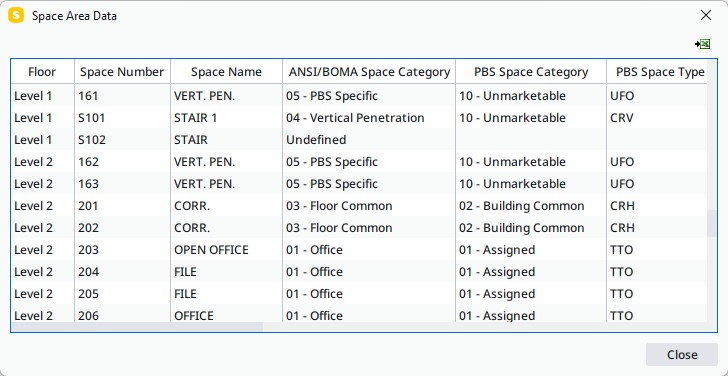Click the horizontal scrollbar thumb
The image size is (728, 376).
(x=137, y=327)
